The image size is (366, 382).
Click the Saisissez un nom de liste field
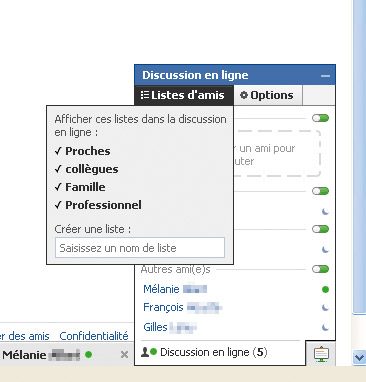point(140,248)
